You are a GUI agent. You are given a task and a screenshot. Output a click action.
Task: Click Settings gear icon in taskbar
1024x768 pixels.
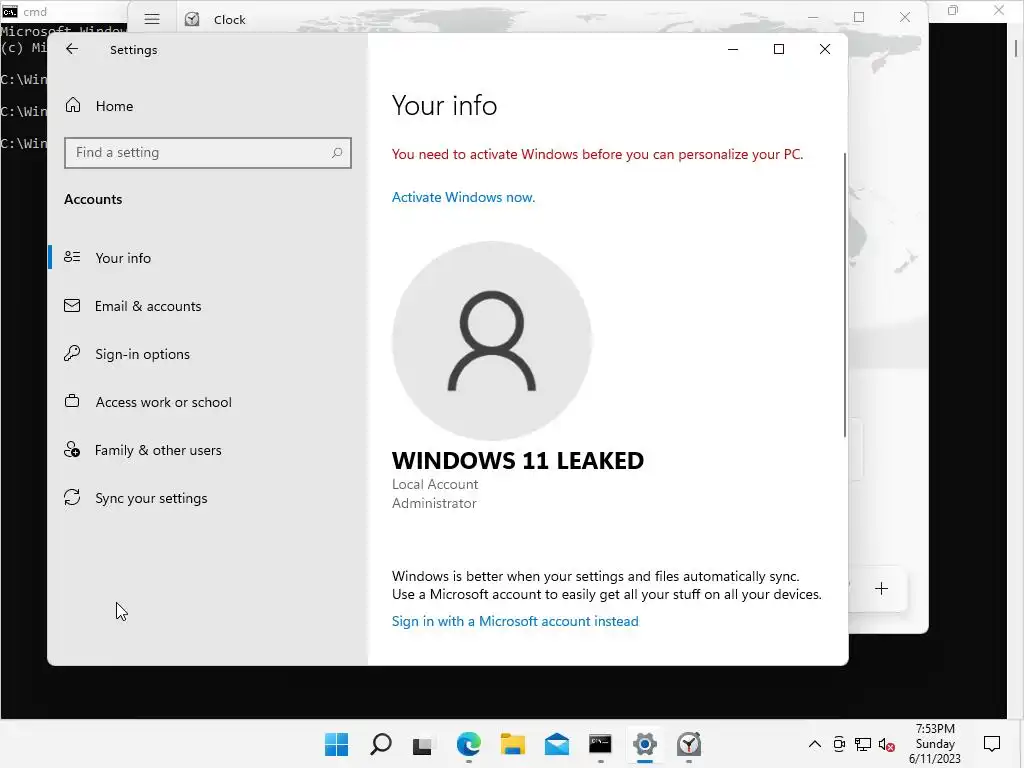tap(645, 744)
